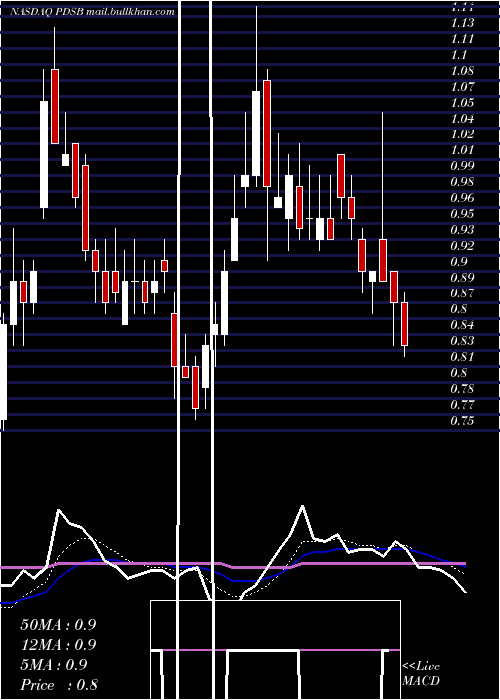500x700 pixels.
Task: Click the 0.81 price axis label
Action: click(462, 357)
